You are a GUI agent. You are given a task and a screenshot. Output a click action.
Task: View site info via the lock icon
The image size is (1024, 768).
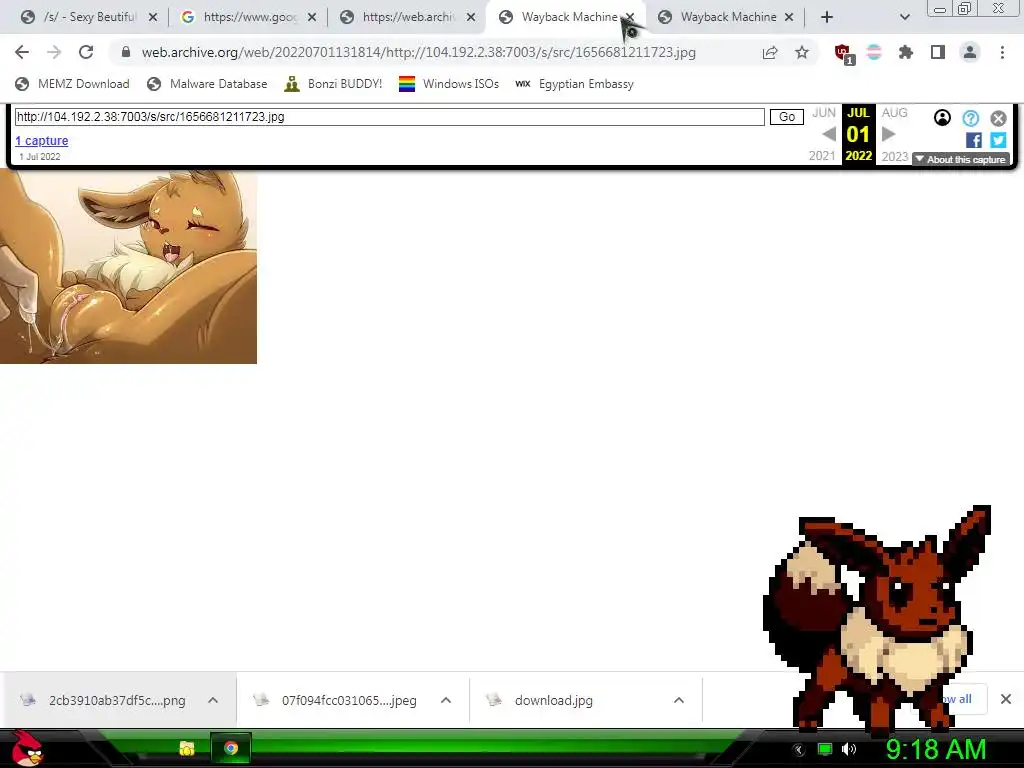click(x=126, y=52)
